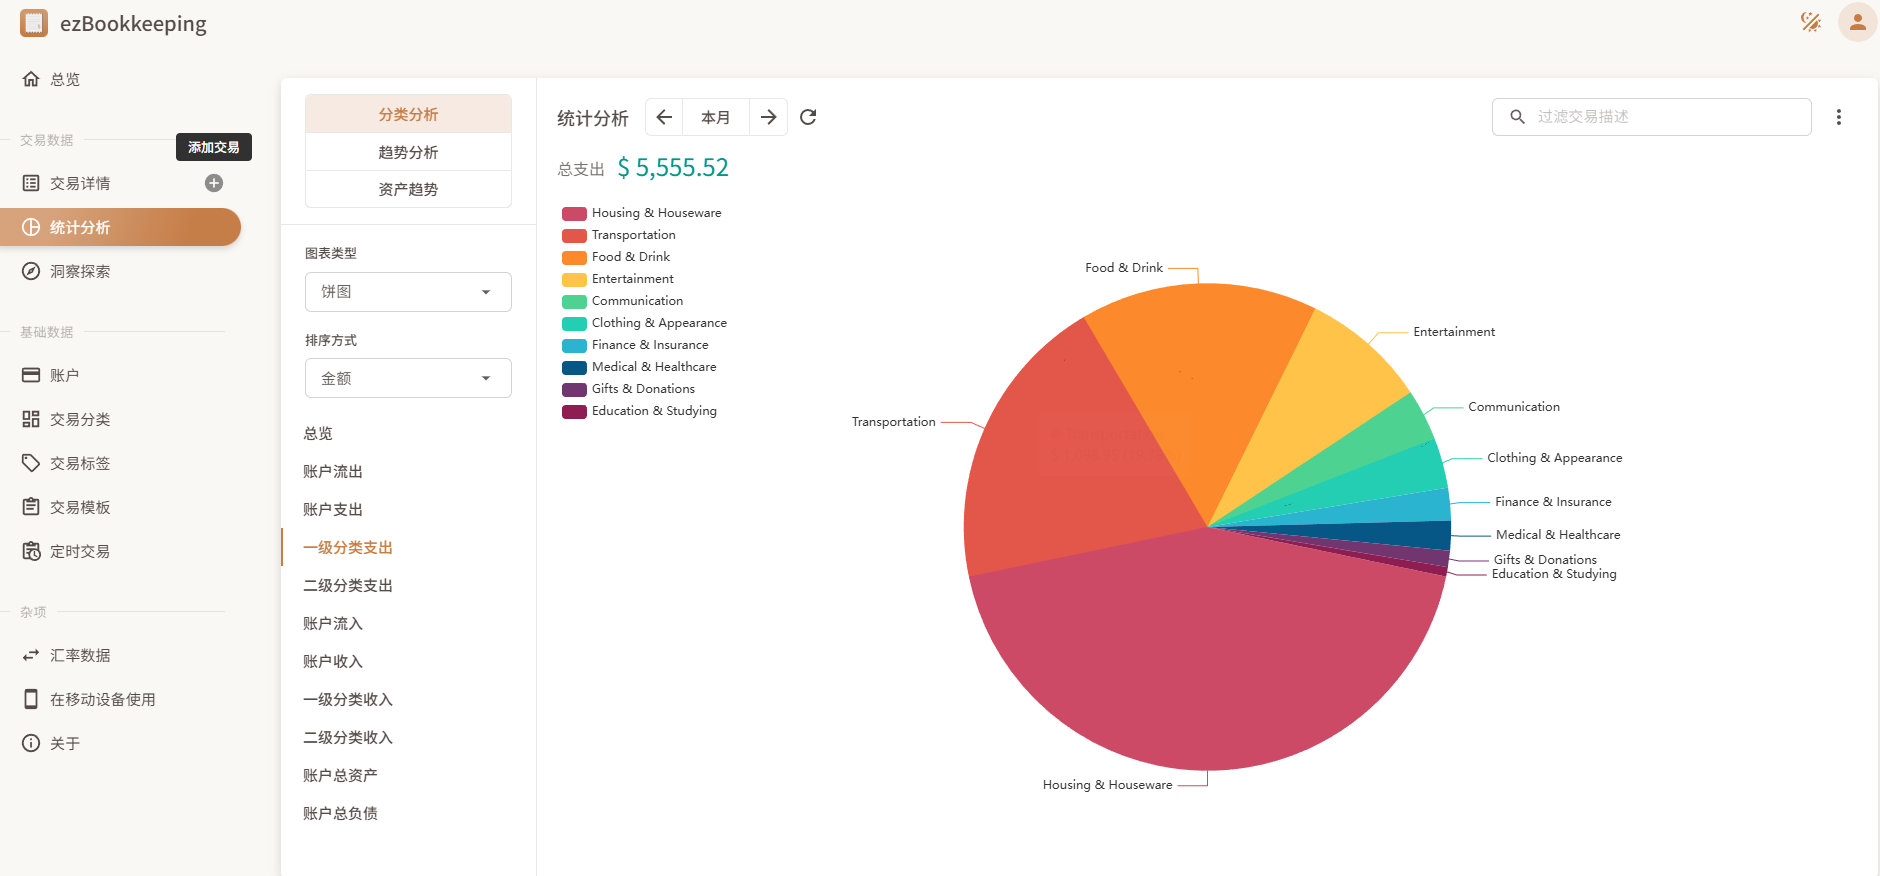Viewport: 1880px width, 876px height.
Task: Expand the chart type dropdown
Action: [408, 292]
